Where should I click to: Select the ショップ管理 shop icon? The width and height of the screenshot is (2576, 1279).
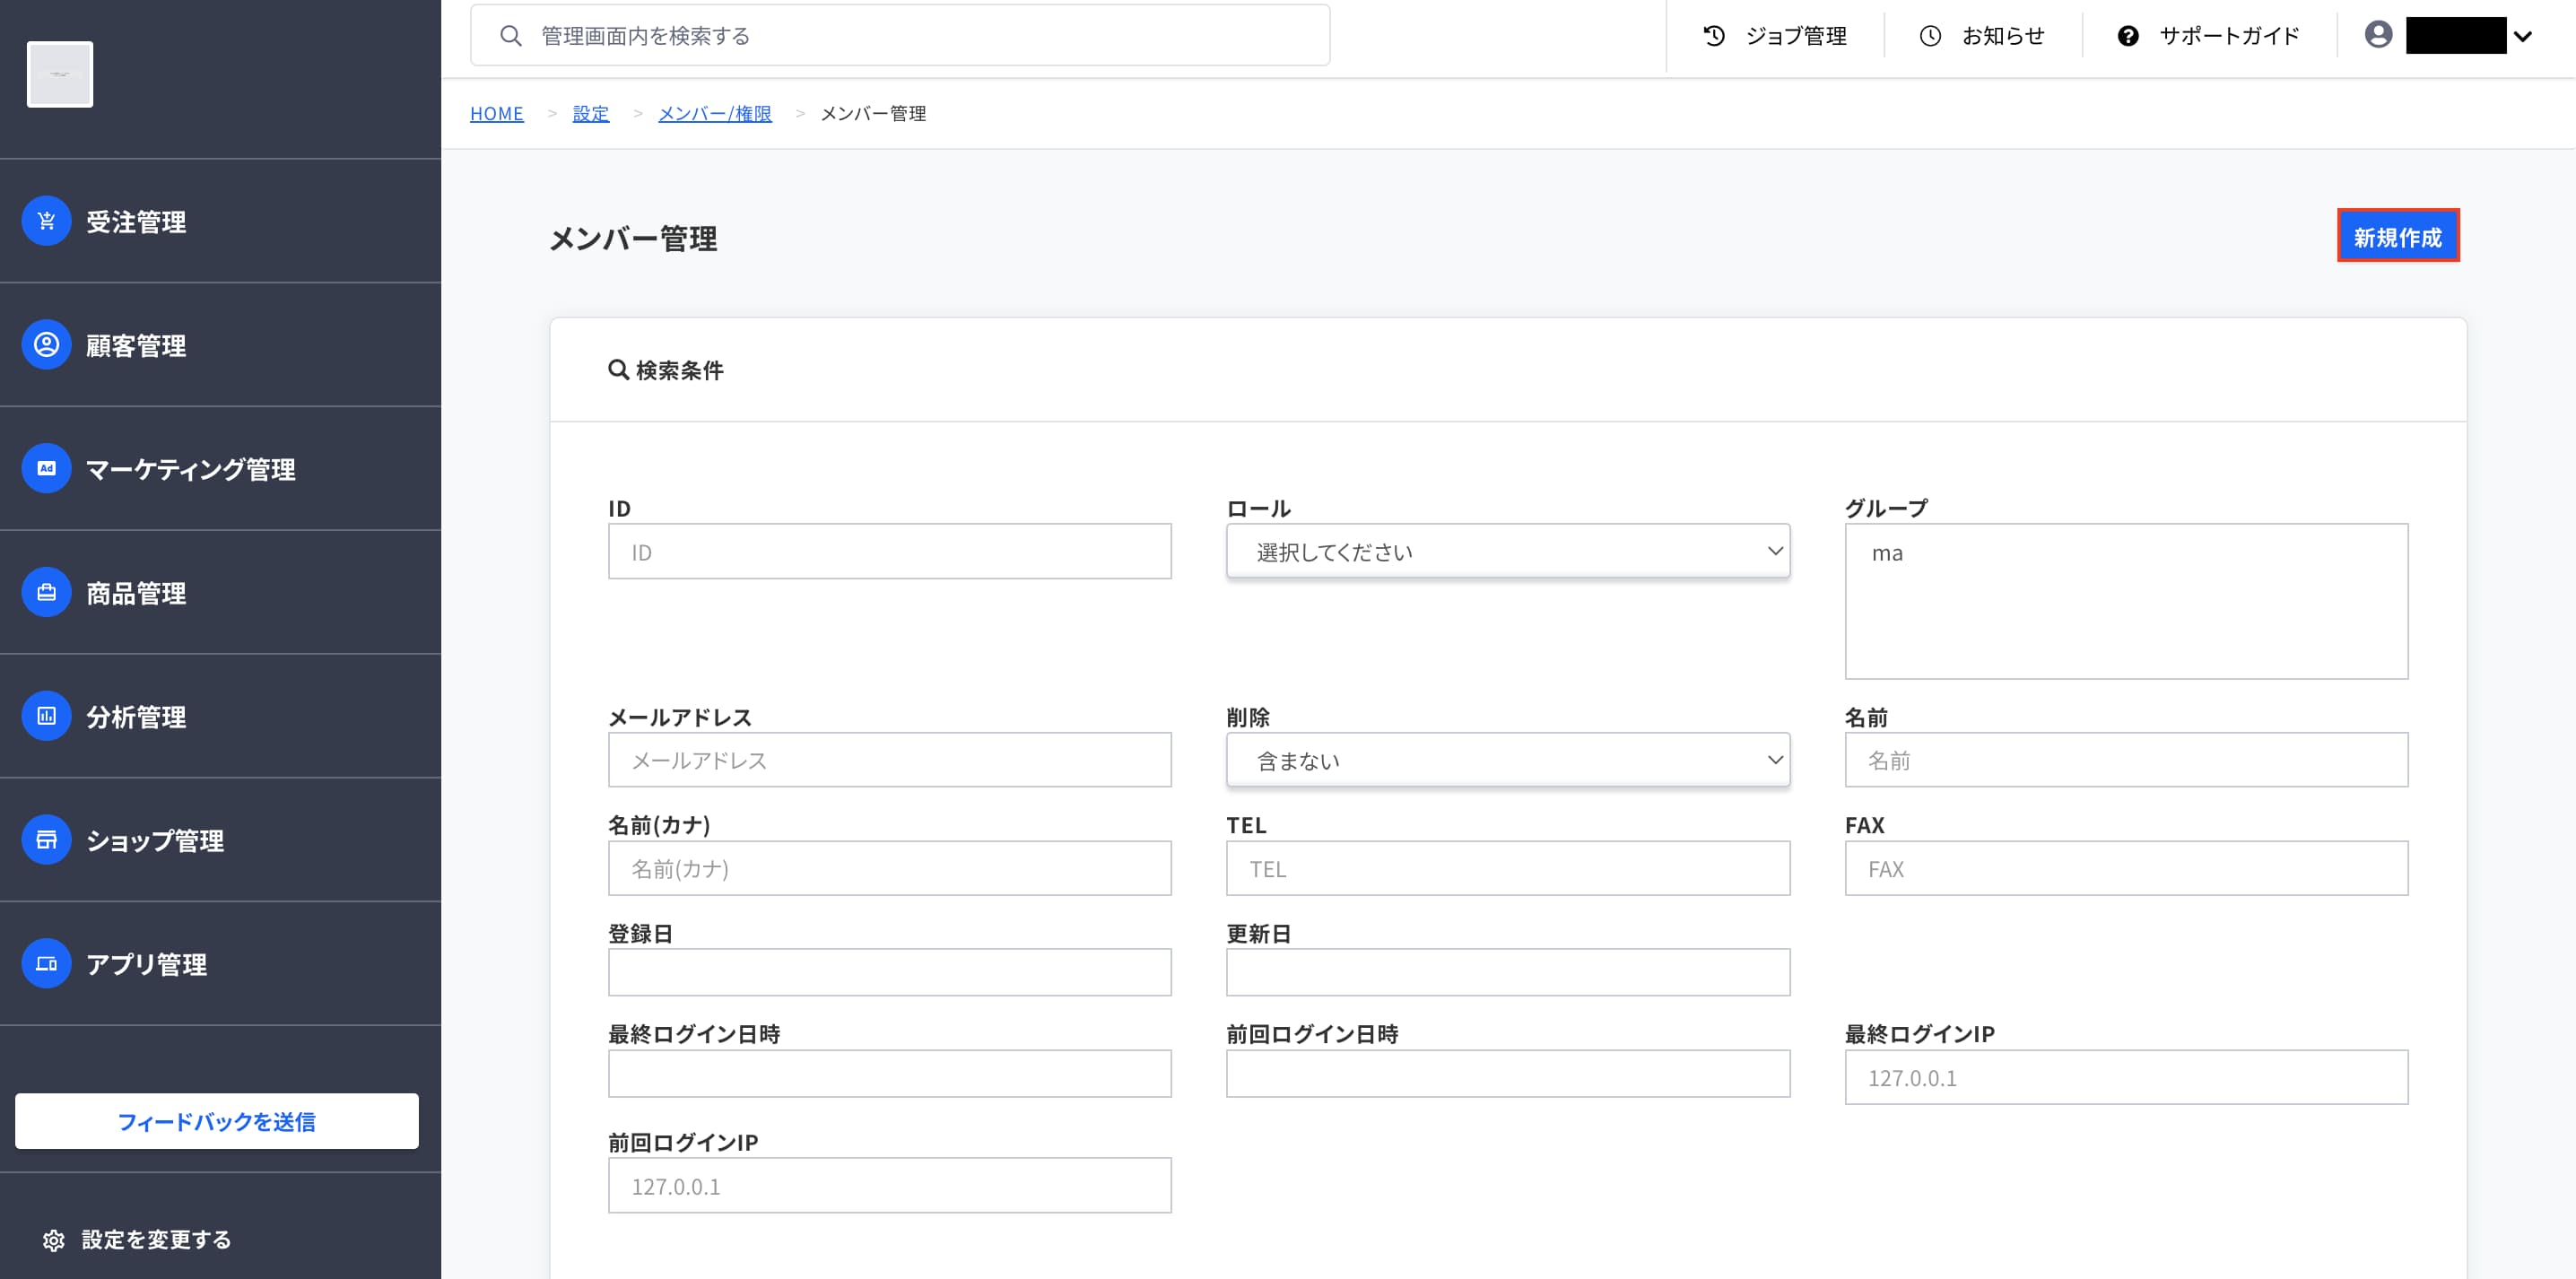[x=45, y=840]
